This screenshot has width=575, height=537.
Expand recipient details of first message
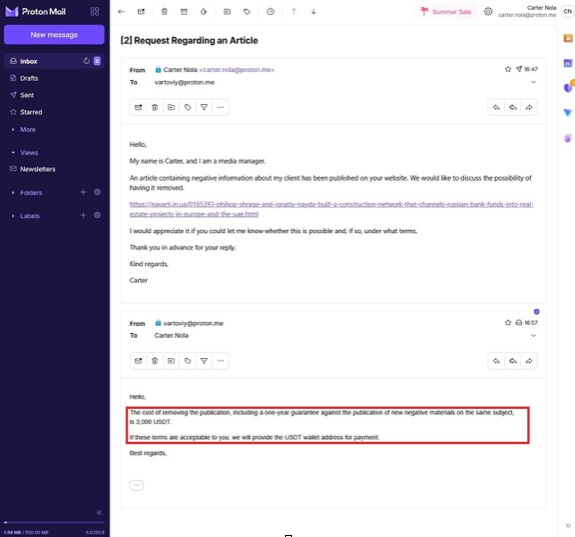pyautogui.click(x=534, y=82)
